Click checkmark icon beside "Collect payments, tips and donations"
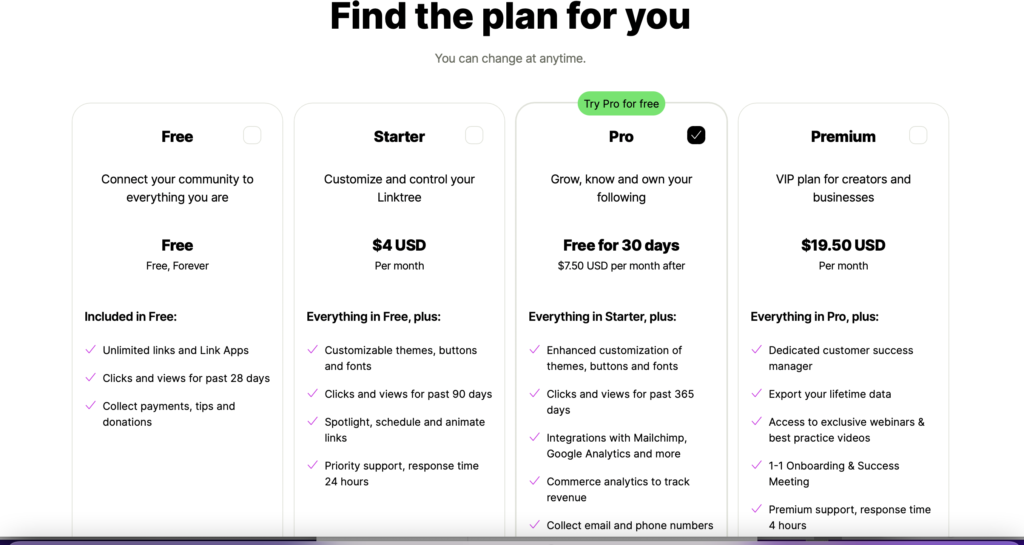 pos(90,406)
